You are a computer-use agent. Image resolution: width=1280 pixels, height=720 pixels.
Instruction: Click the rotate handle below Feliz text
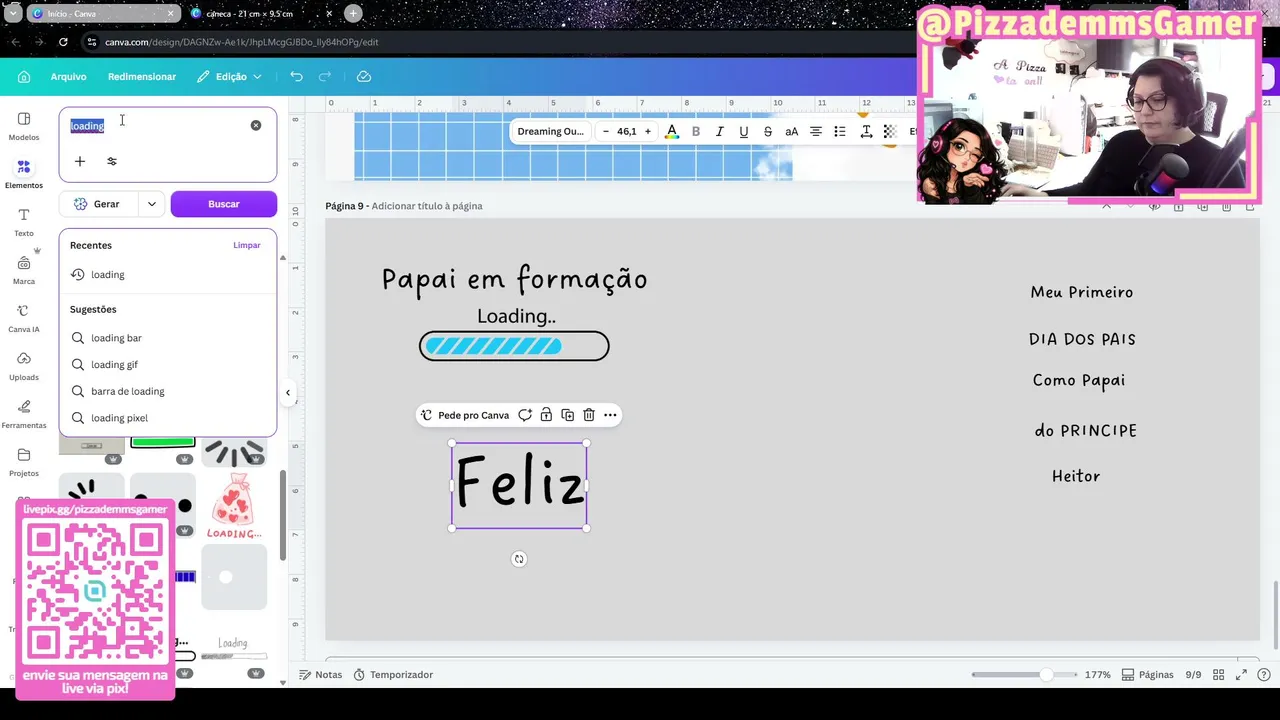[x=519, y=559]
